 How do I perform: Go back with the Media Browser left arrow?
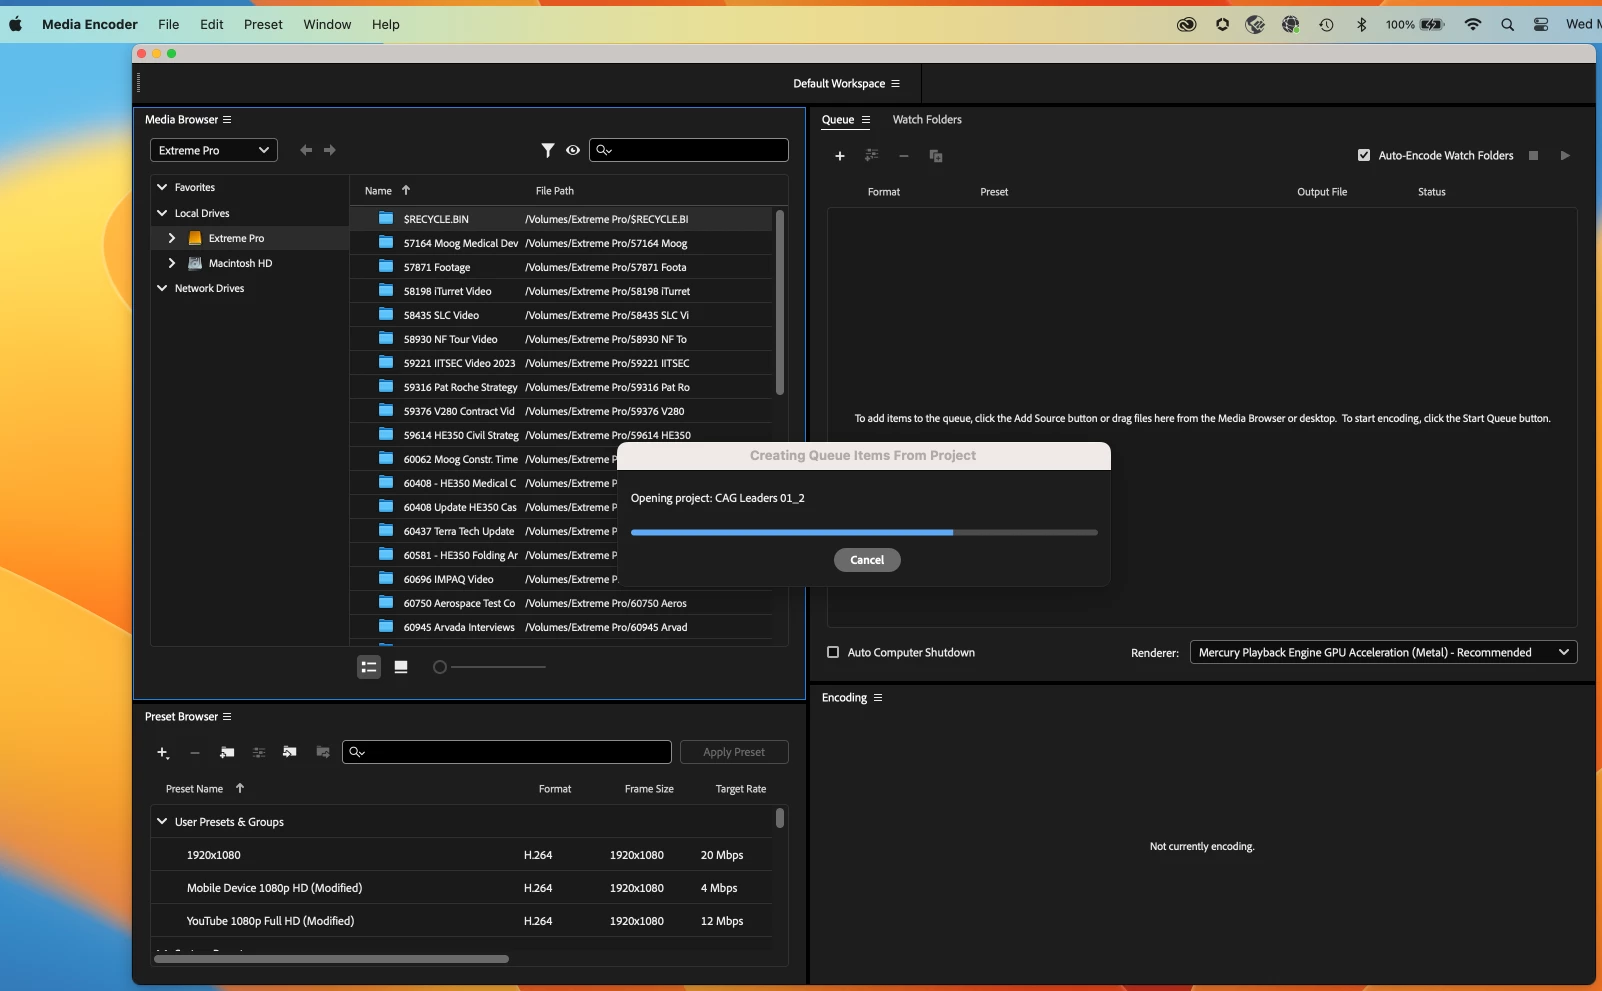306,150
